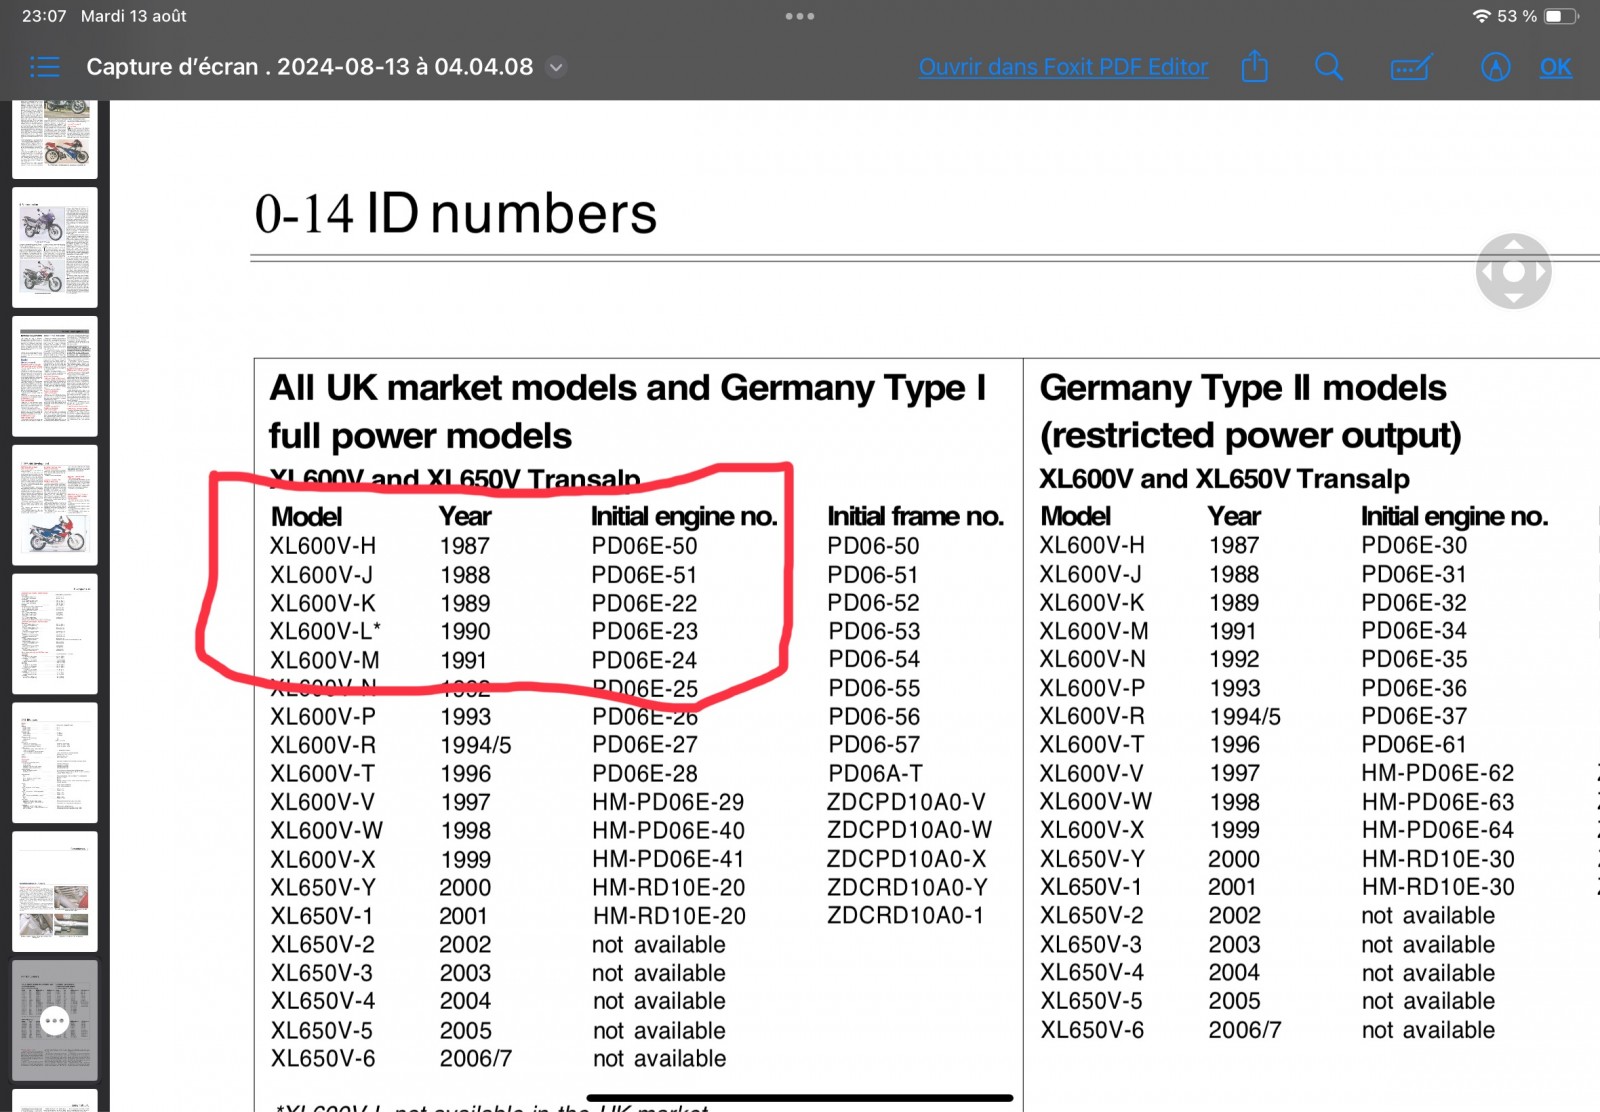Open document in Foxit PDF Editor link
This screenshot has width=1600, height=1112.
click(x=1063, y=67)
